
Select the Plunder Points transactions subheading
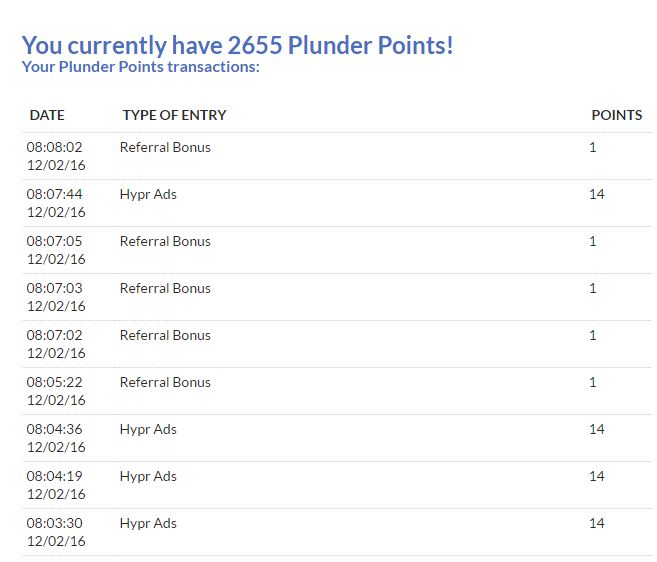141,67
